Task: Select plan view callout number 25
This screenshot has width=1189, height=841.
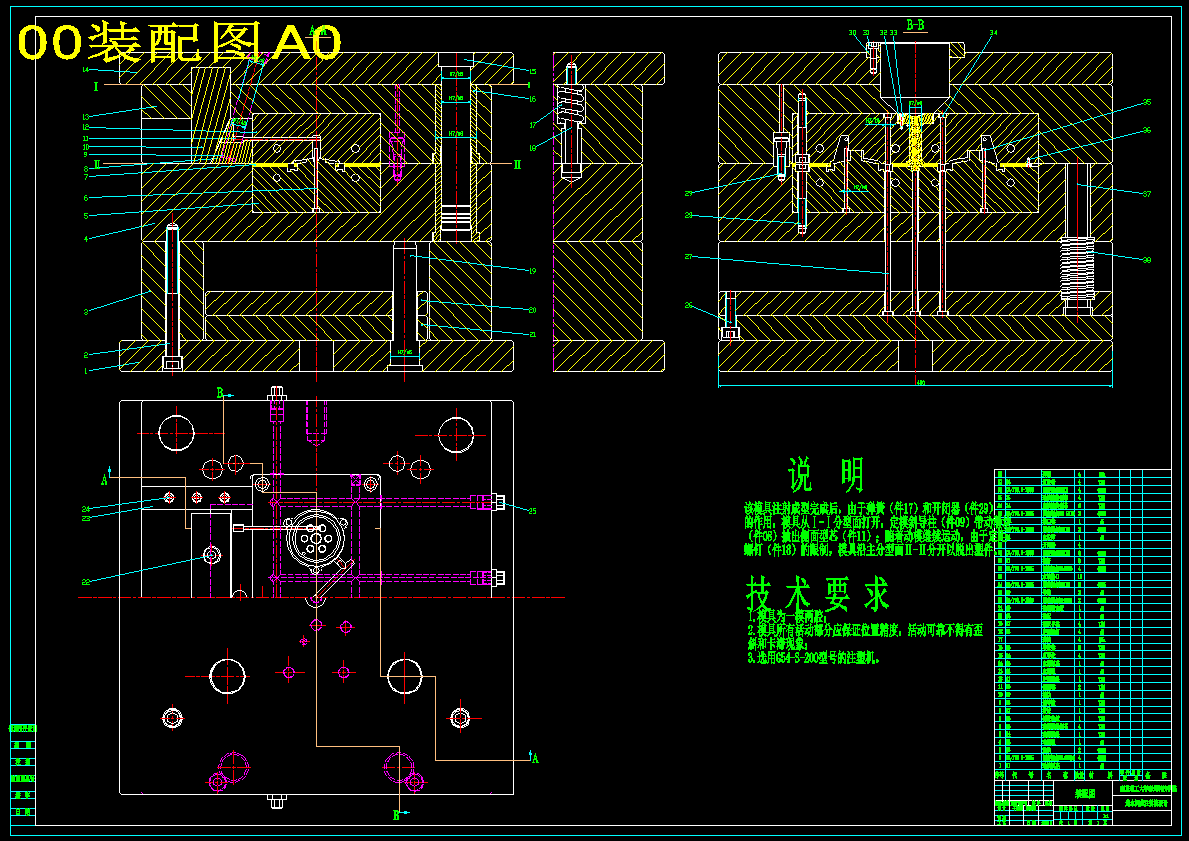Action: coord(532,511)
